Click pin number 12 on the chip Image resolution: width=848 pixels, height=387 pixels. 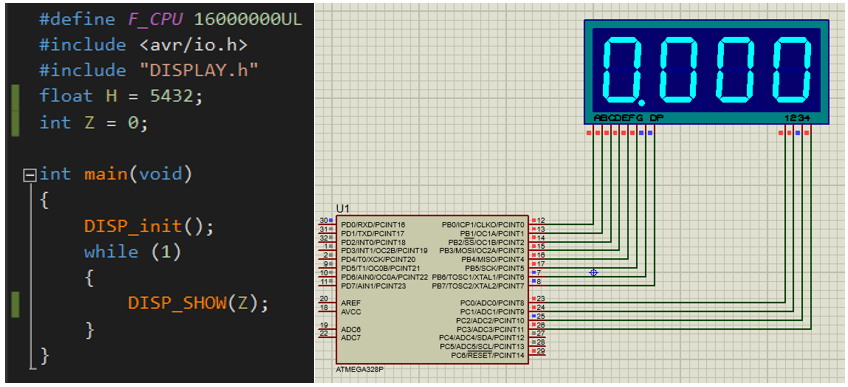coord(541,221)
